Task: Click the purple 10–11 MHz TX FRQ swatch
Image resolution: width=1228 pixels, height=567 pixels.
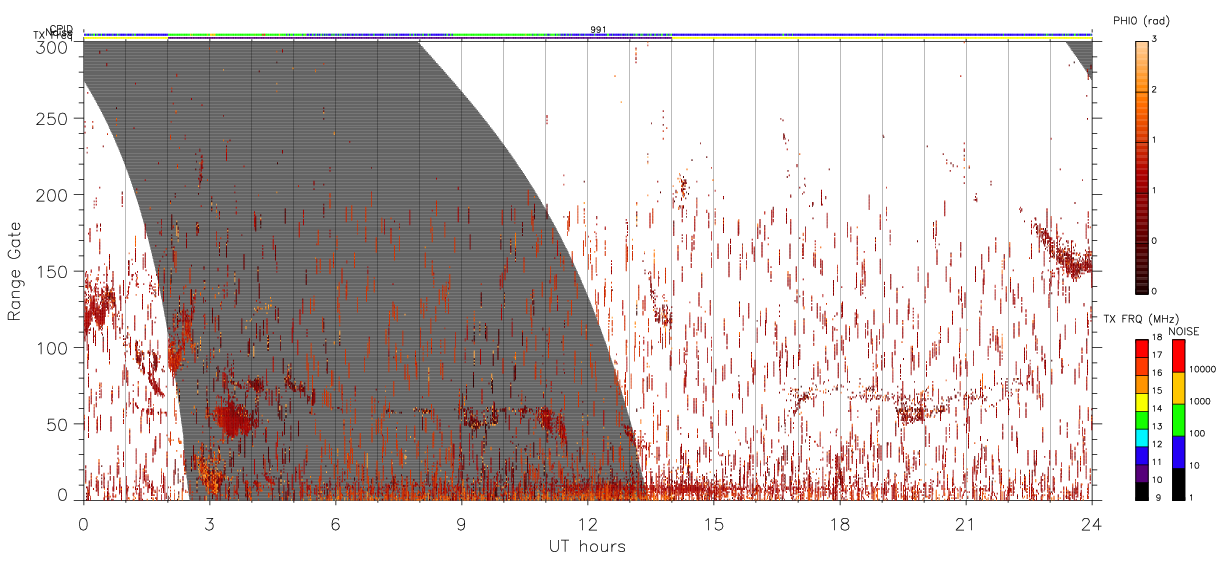Action: point(1141,473)
